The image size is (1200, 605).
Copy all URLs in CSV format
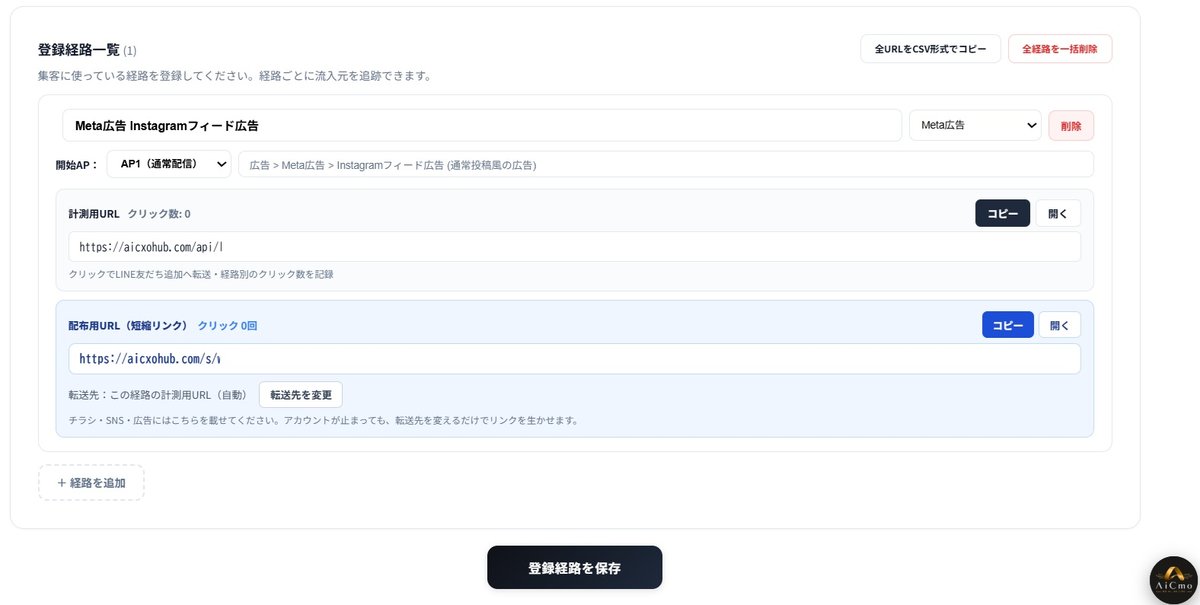pos(930,49)
